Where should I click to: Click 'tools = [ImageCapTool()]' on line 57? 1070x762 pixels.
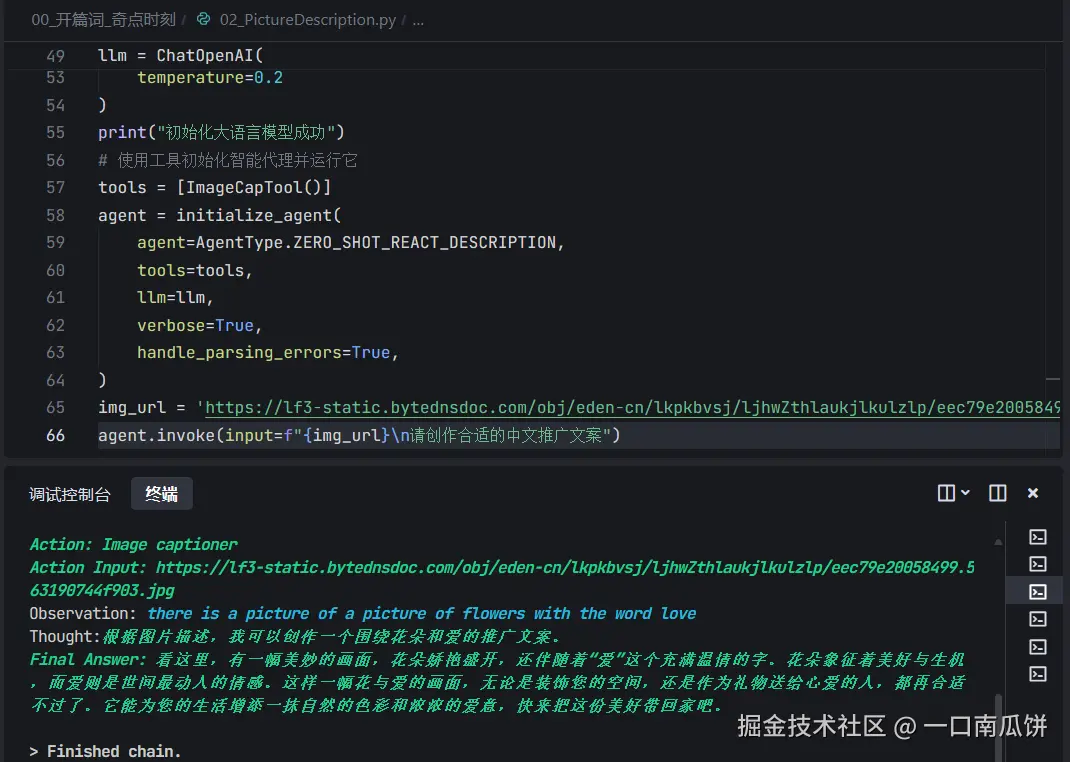coord(214,188)
